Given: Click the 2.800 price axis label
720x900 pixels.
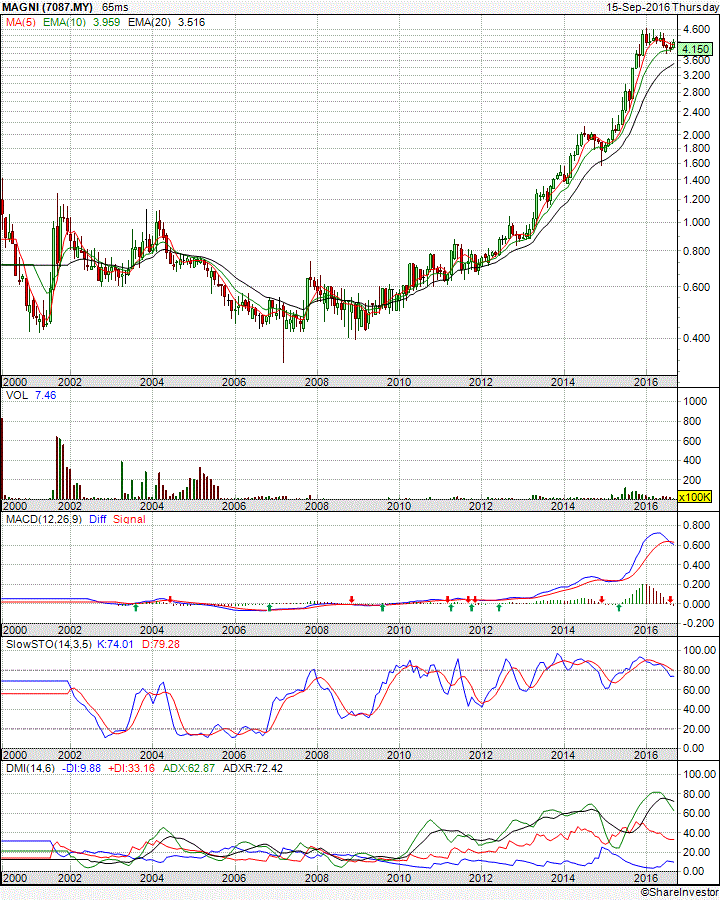Looking at the screenshot, I should [696, 92].
